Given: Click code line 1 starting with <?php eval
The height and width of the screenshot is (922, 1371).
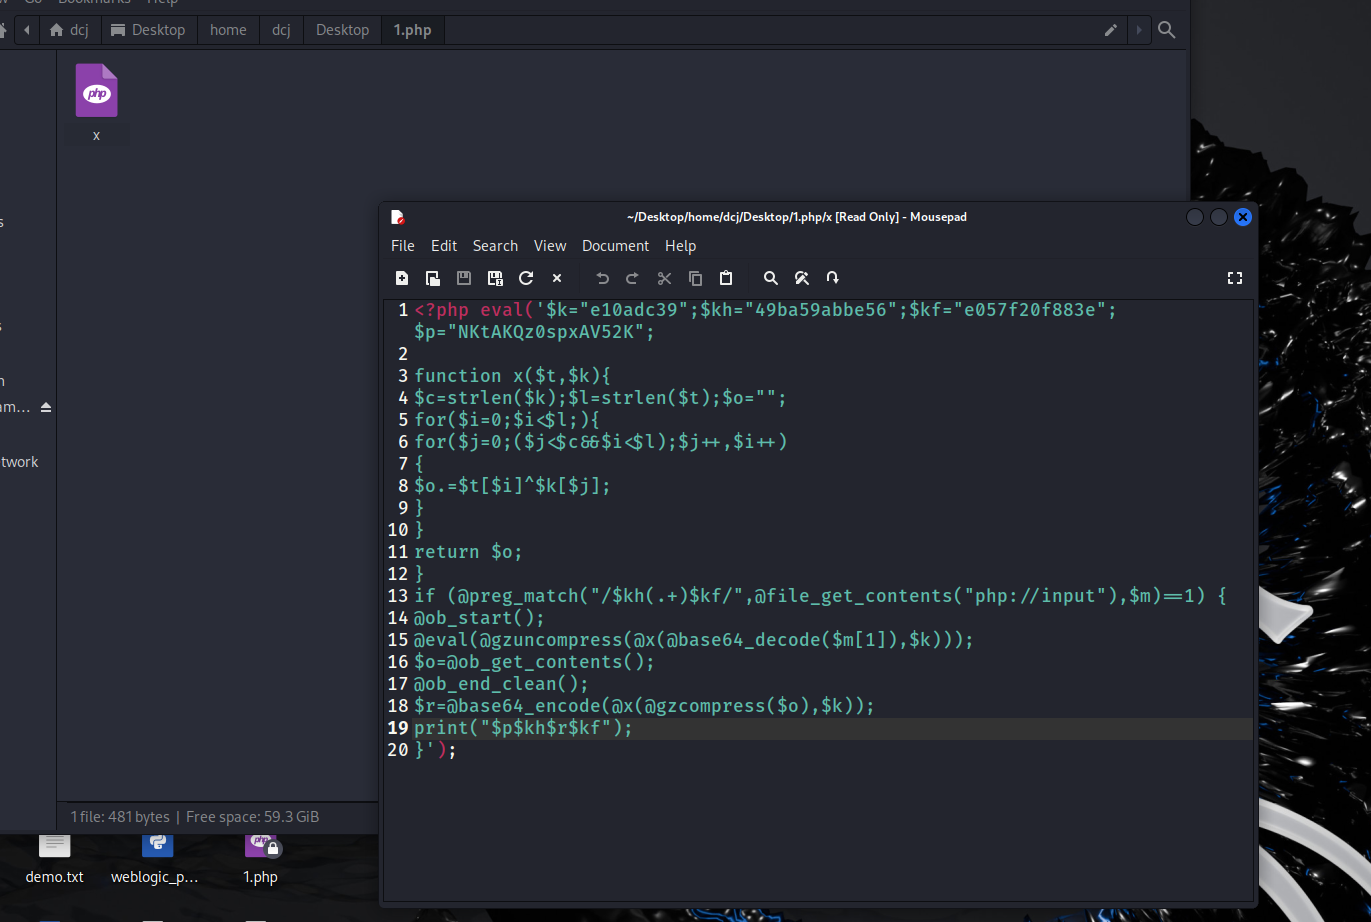Looking at the screenshot, I should 765,310.
